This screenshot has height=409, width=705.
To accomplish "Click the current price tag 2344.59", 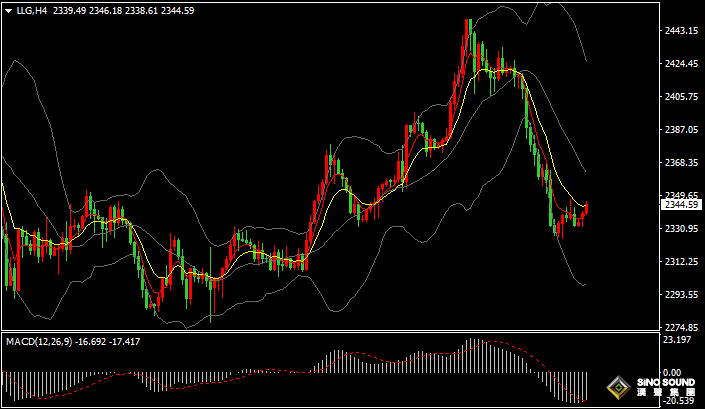I will (681, 205).
